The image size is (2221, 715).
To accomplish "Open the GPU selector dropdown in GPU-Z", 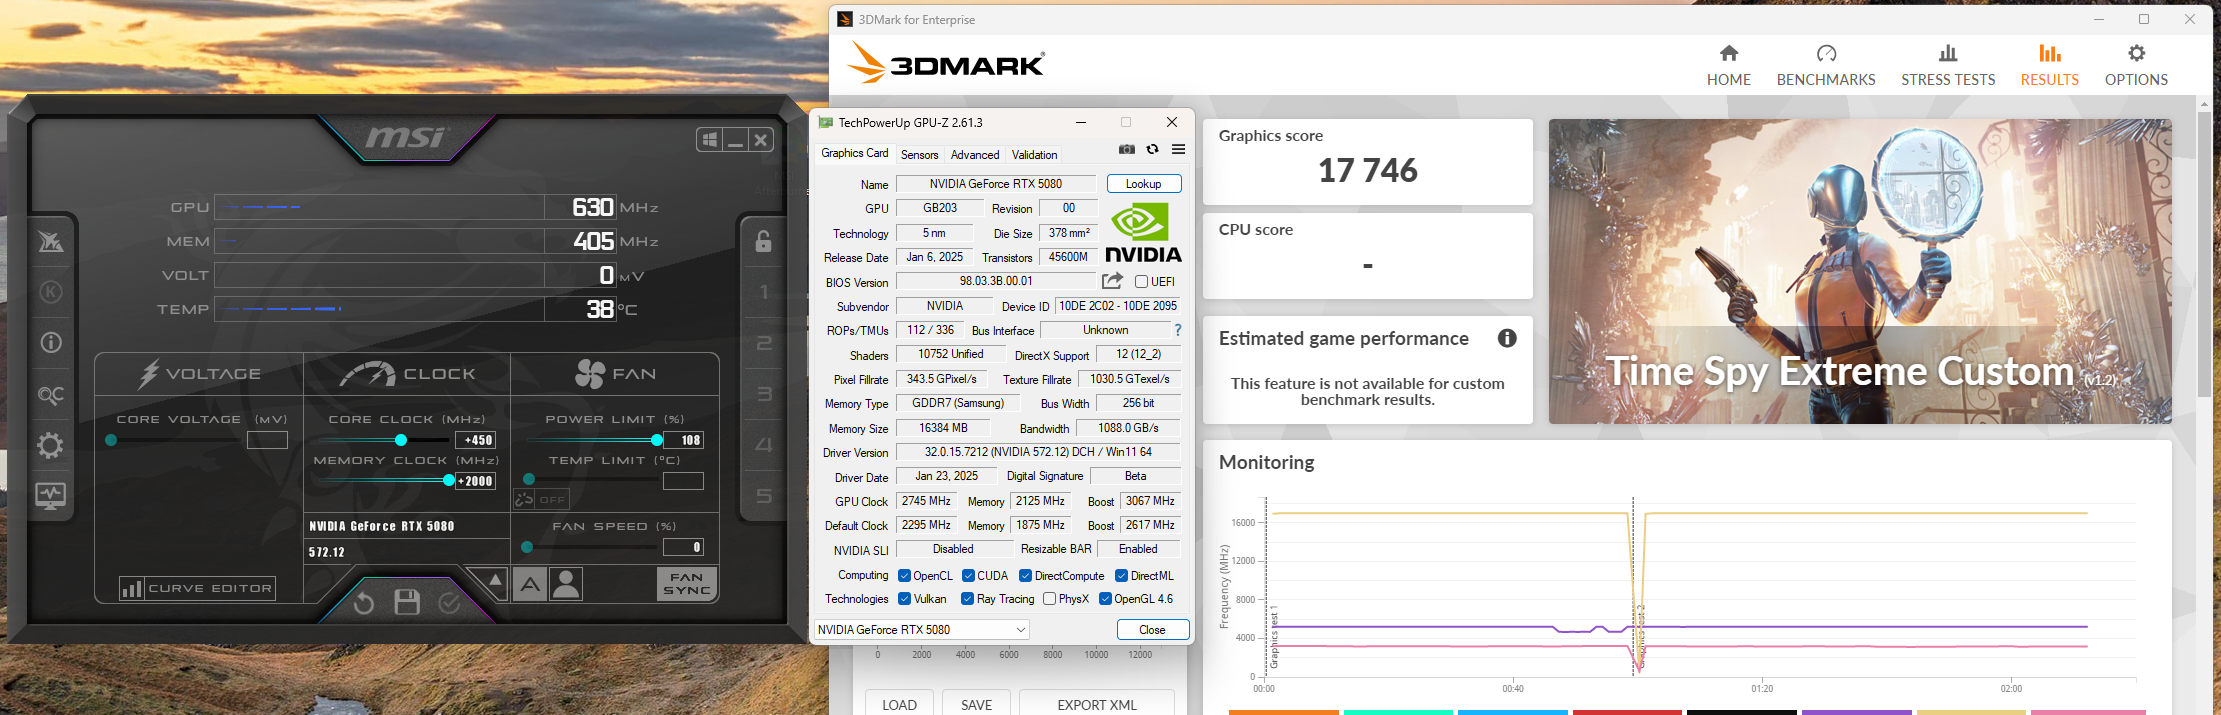I will (921, 629).
